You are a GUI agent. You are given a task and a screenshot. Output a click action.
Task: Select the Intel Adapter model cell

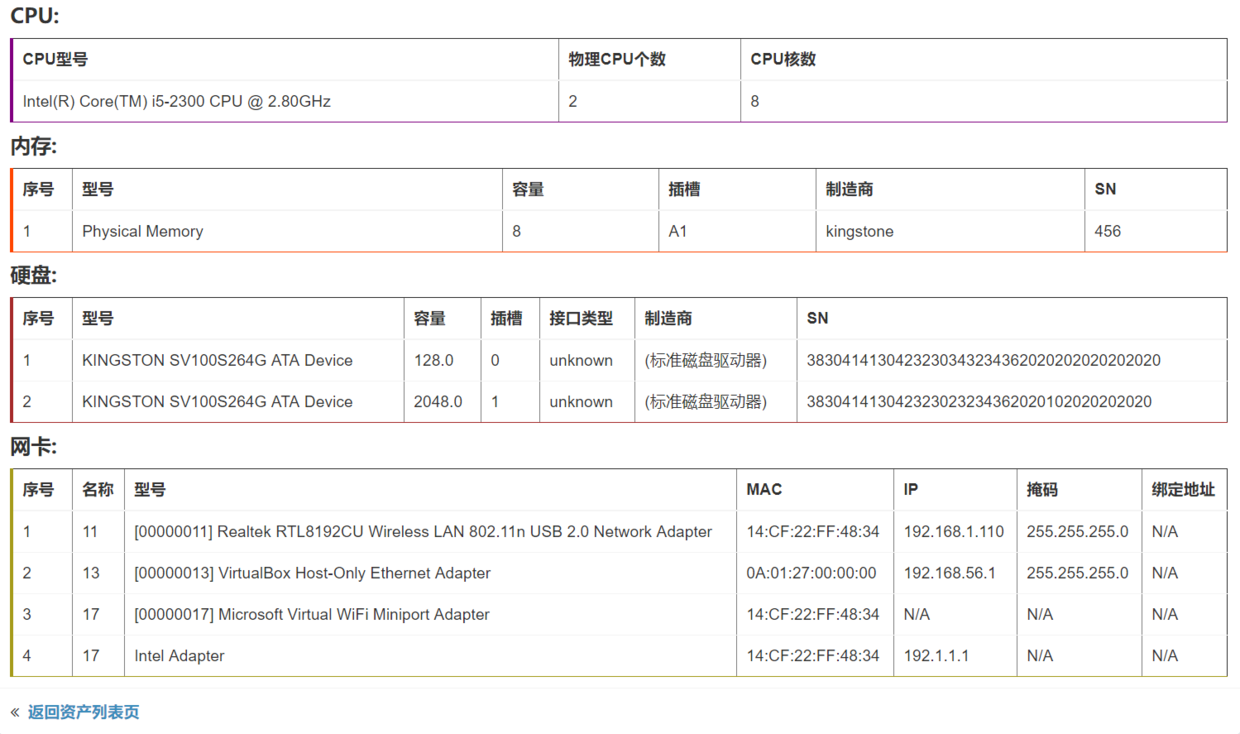pyautogui.click(x=179, y=656)
